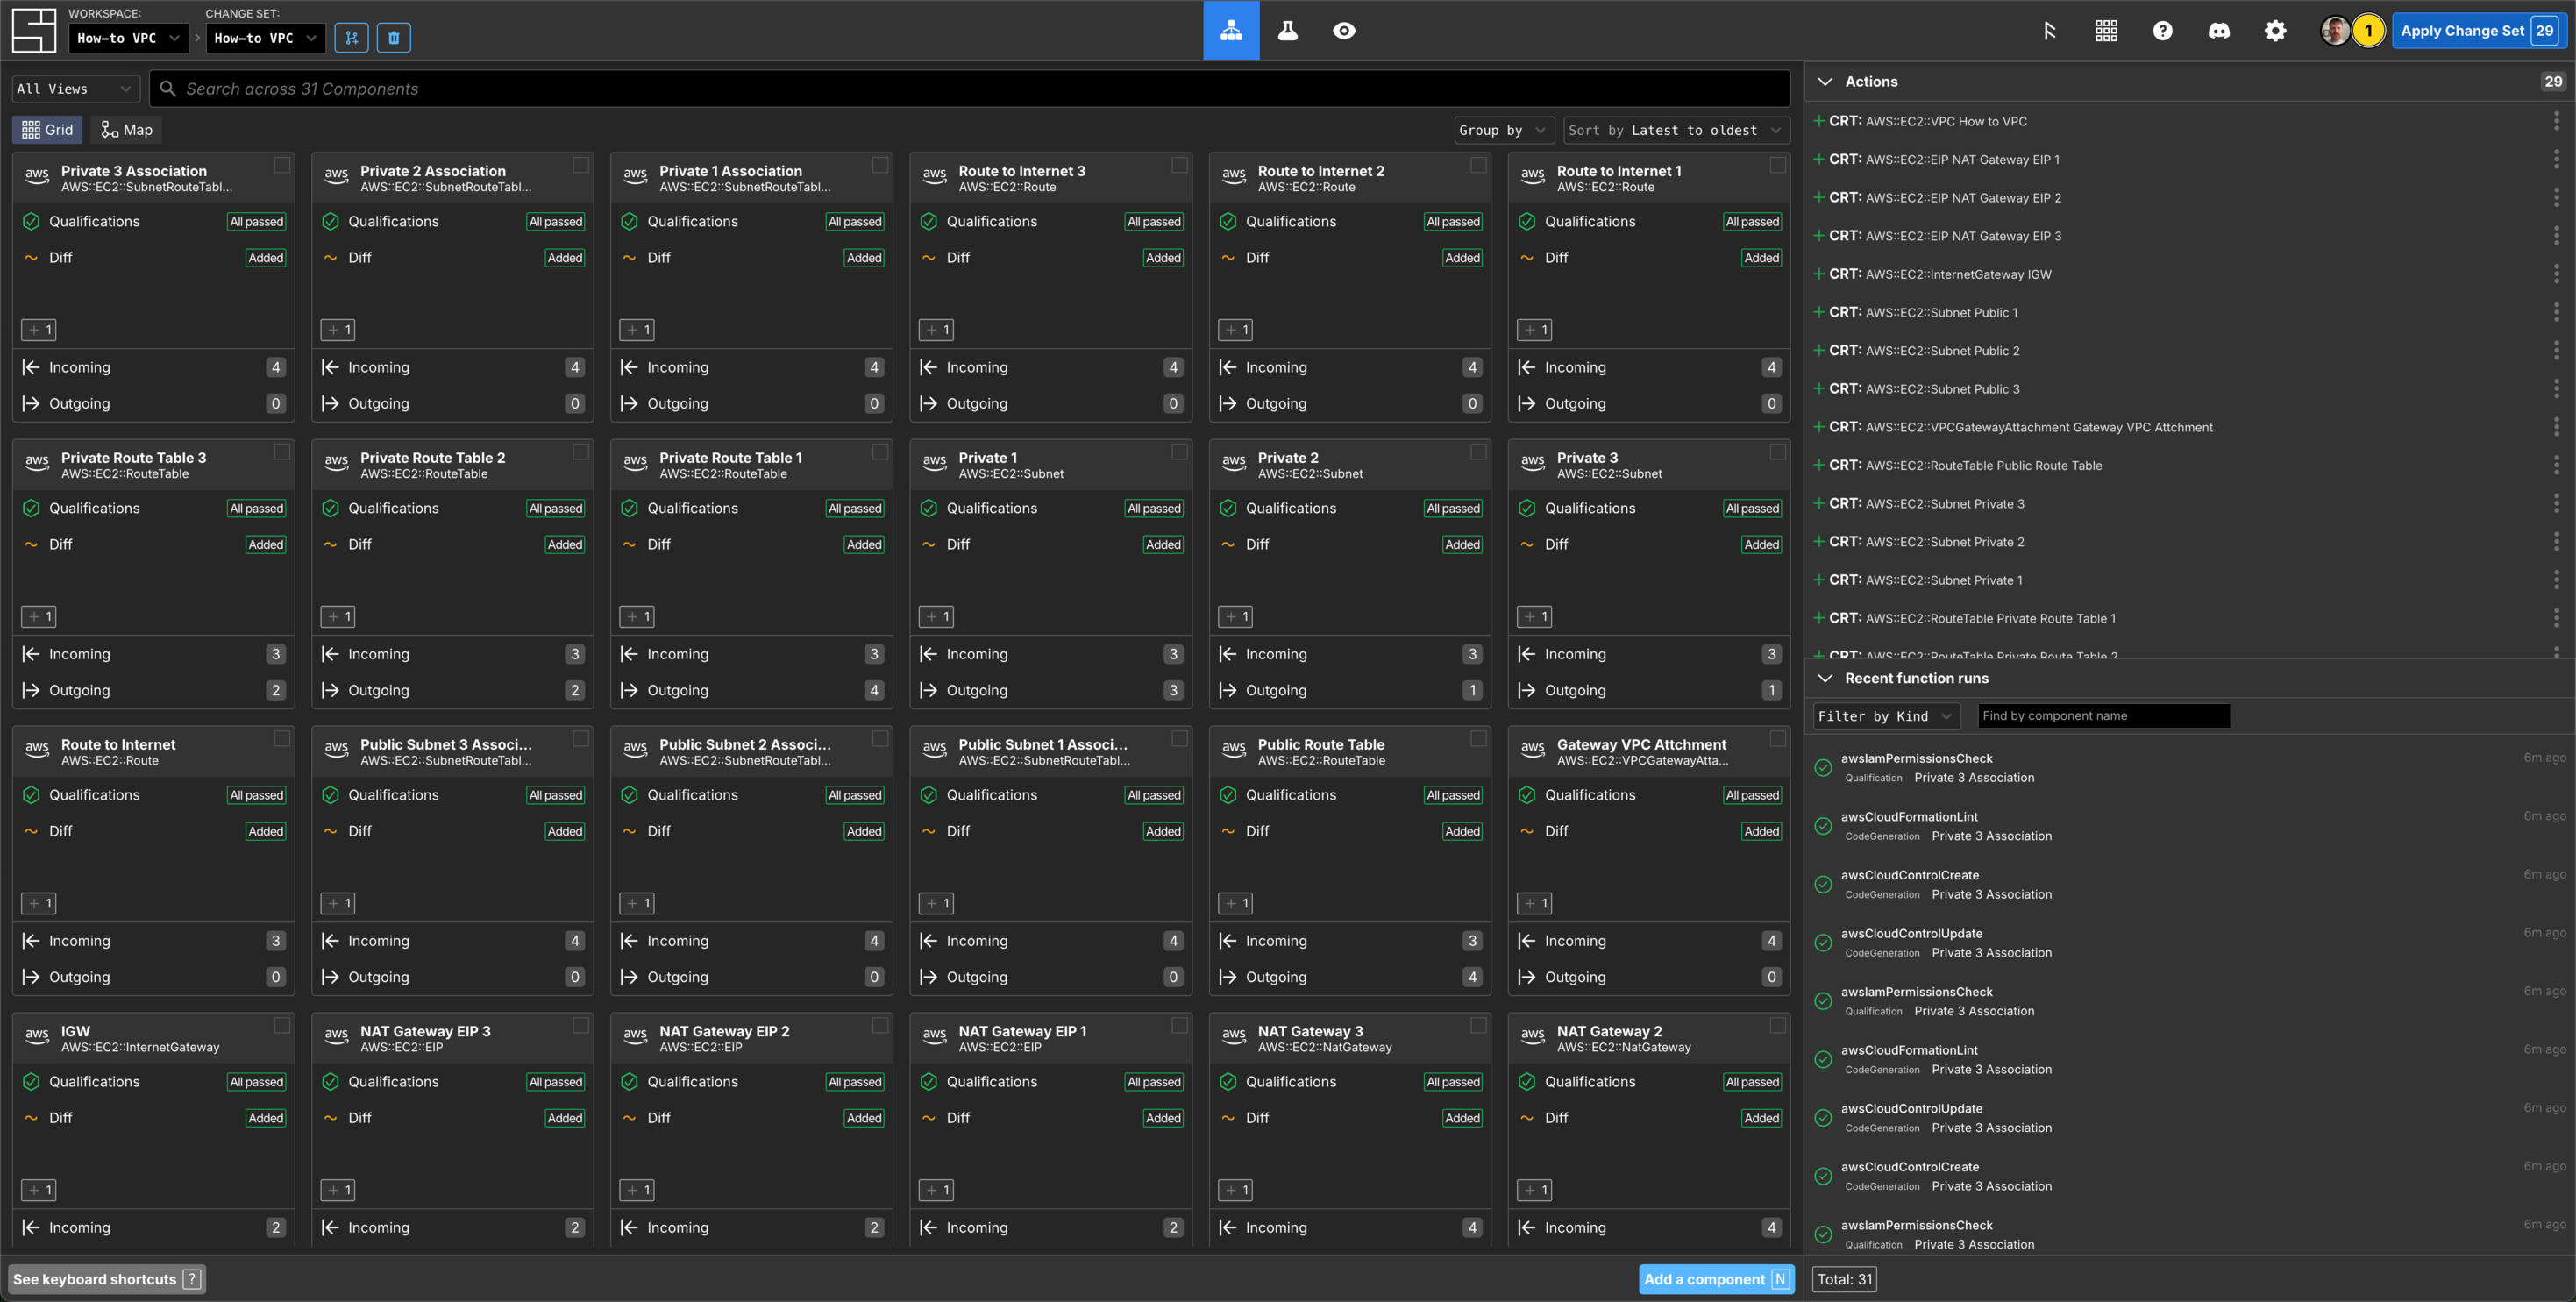Open the Change Set How-to VPC dropdown
Viewport: 2576px width, 1302px height.
pos(265,38)
